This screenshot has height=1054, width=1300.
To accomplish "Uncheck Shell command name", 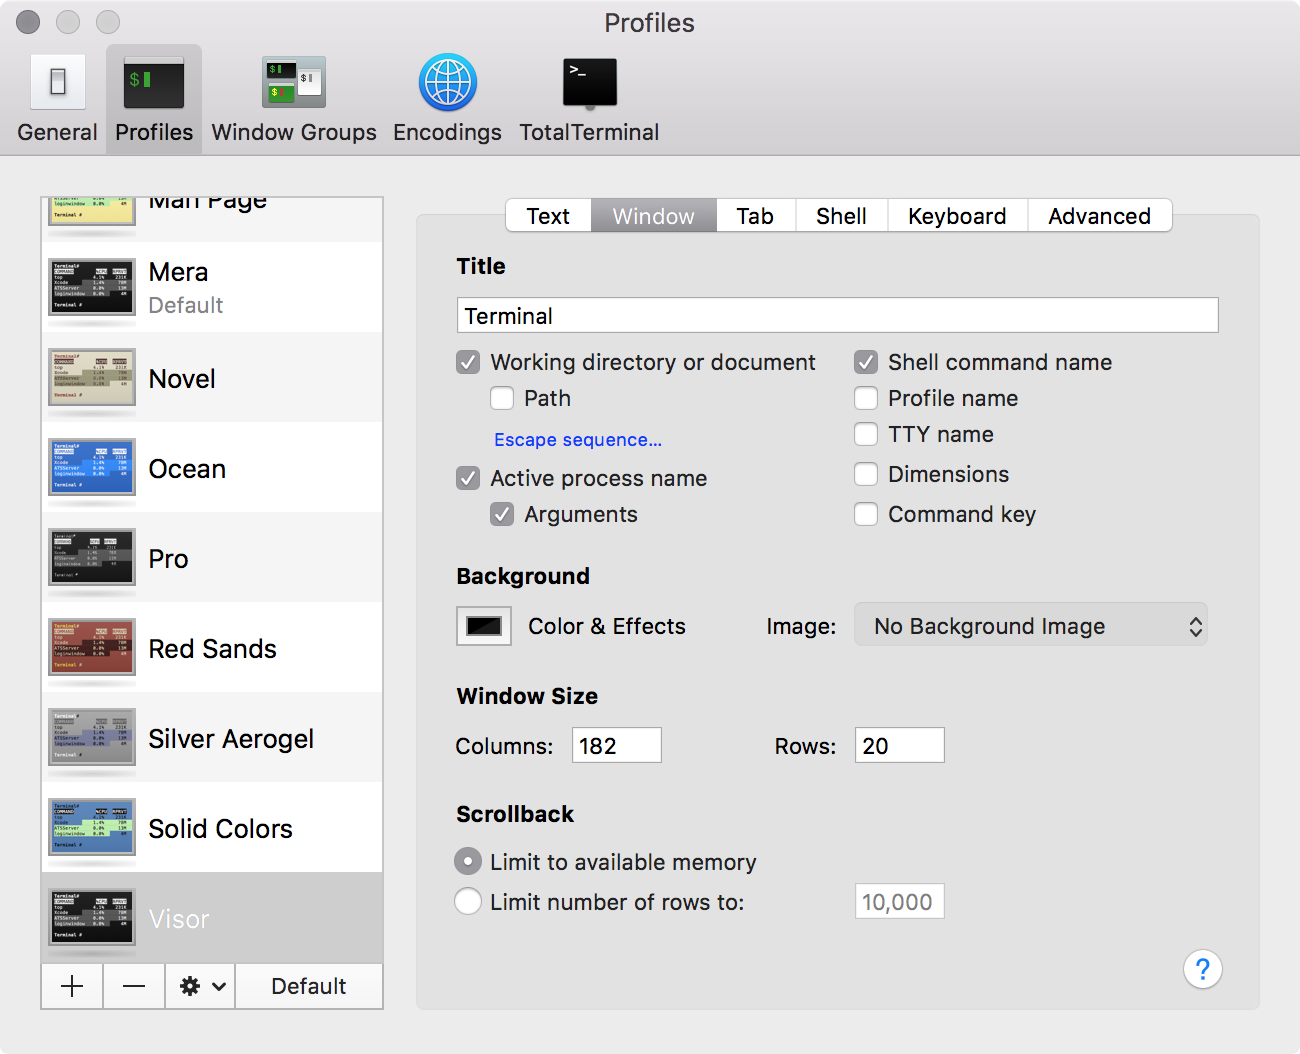I will pyautogui.click(x=866, y=362).
